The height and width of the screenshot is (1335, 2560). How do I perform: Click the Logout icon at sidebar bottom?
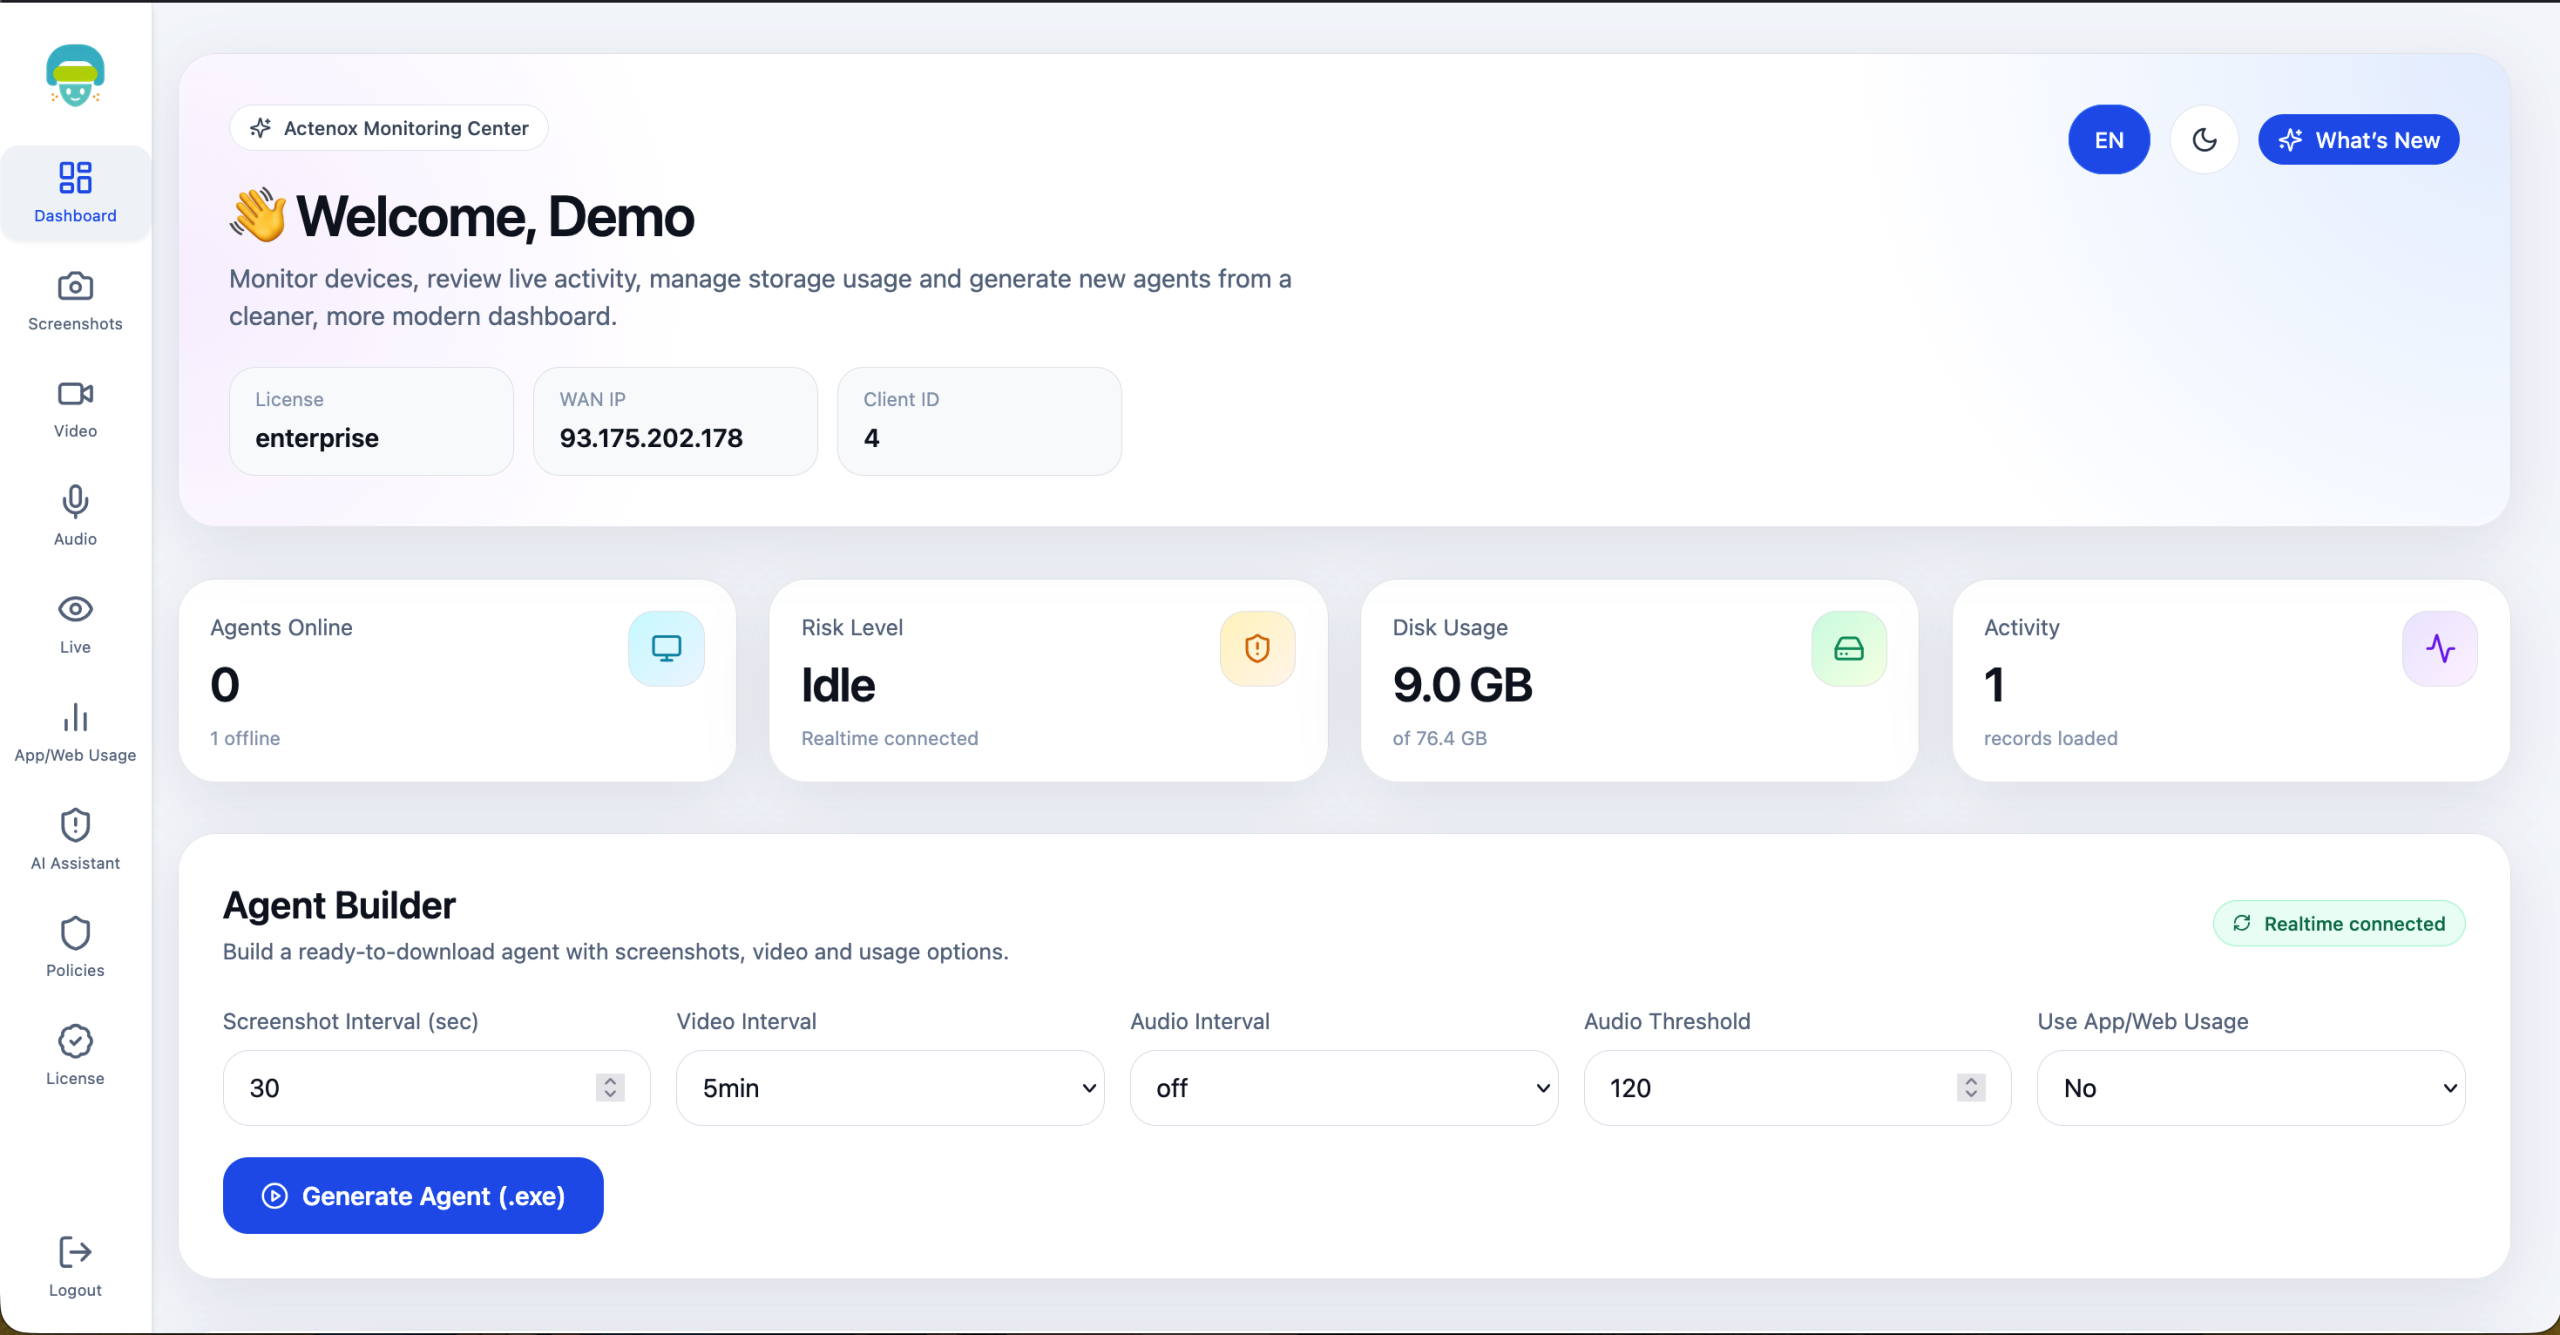pyautogui.click(x=75, y=1252)
